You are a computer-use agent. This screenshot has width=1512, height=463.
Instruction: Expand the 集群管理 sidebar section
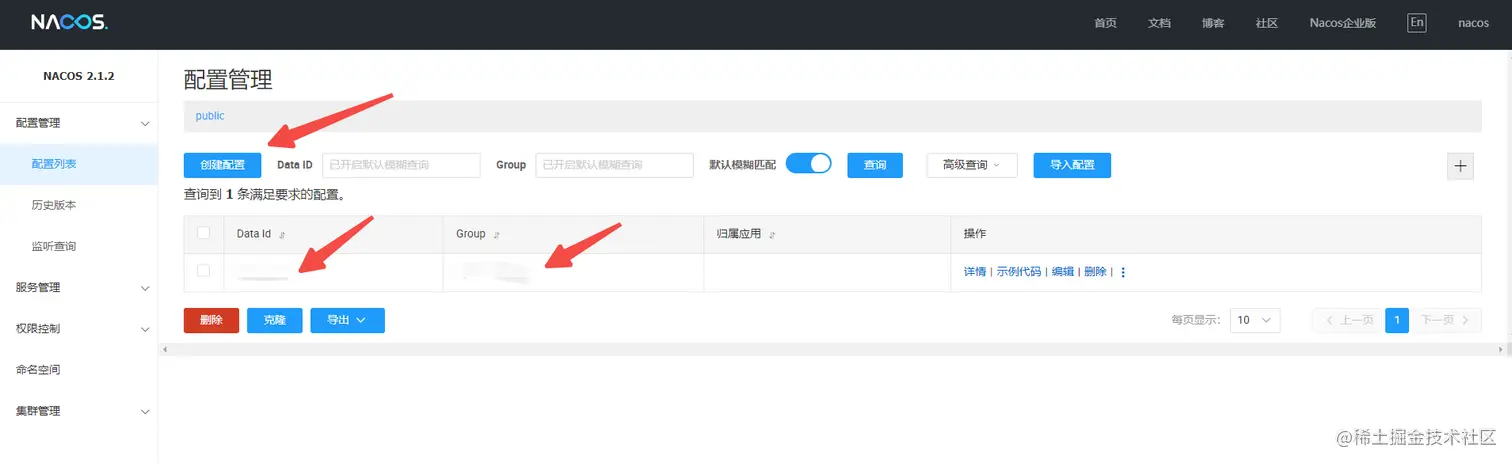pyautogui.click(x=79, y=411)
